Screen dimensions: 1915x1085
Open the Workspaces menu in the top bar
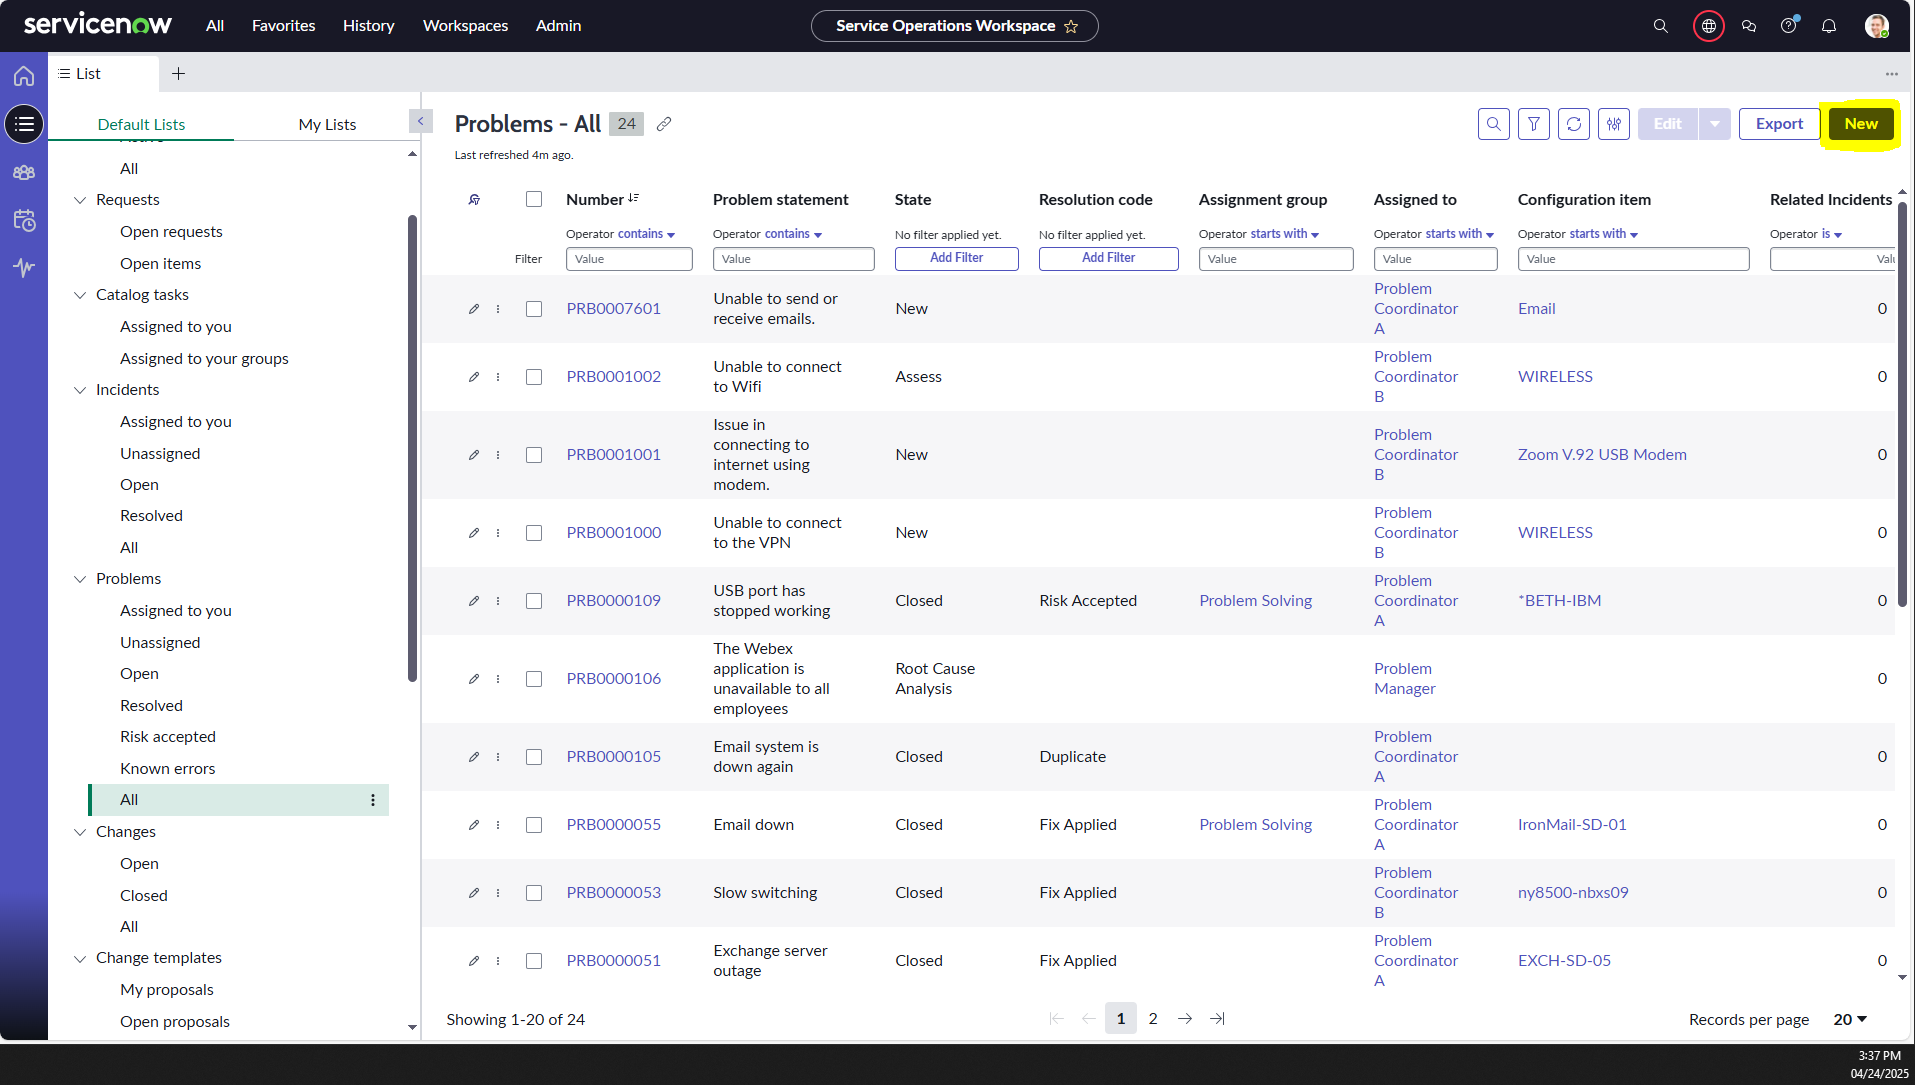465,25
